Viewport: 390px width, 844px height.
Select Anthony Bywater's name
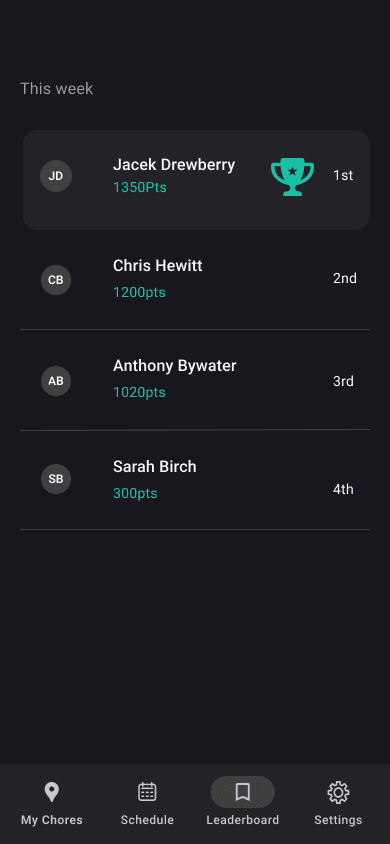point(175,366)
